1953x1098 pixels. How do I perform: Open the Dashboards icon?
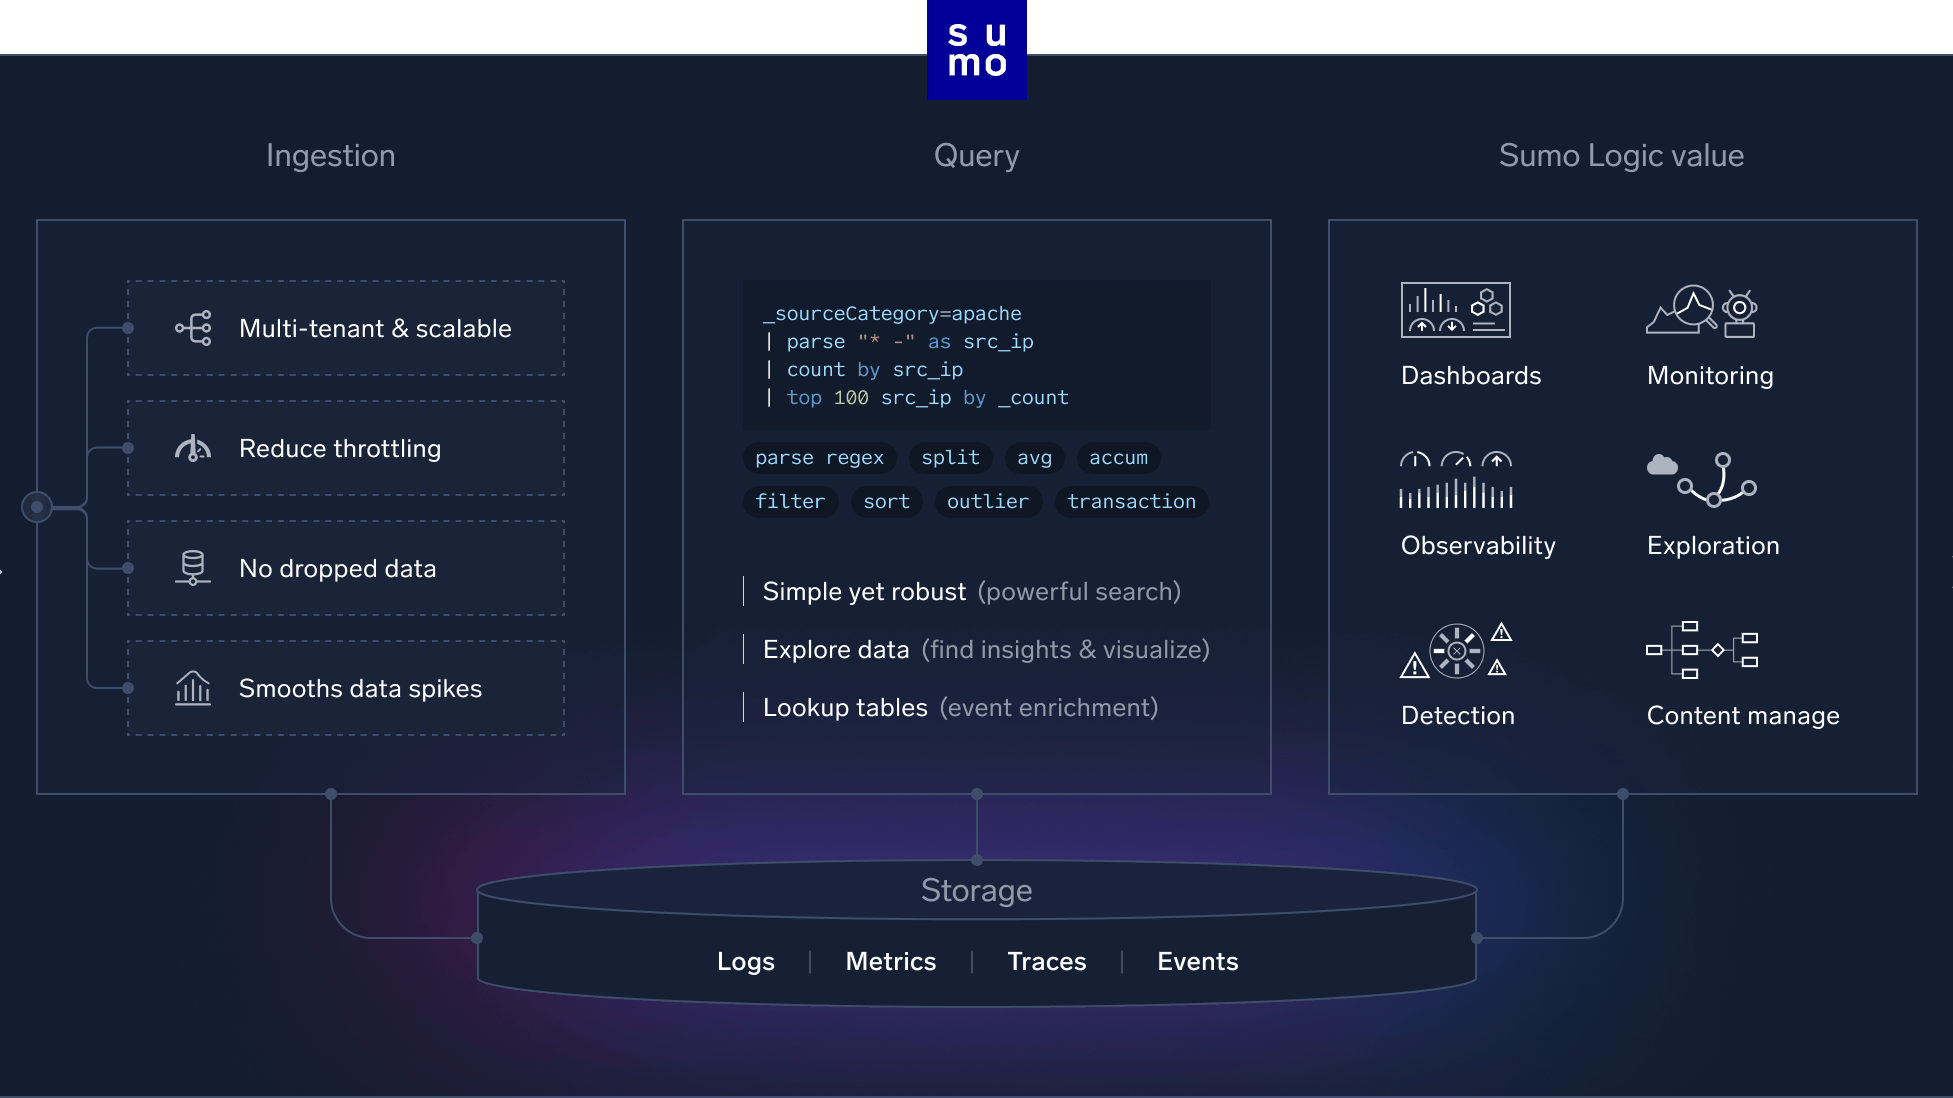[1455, 309]
